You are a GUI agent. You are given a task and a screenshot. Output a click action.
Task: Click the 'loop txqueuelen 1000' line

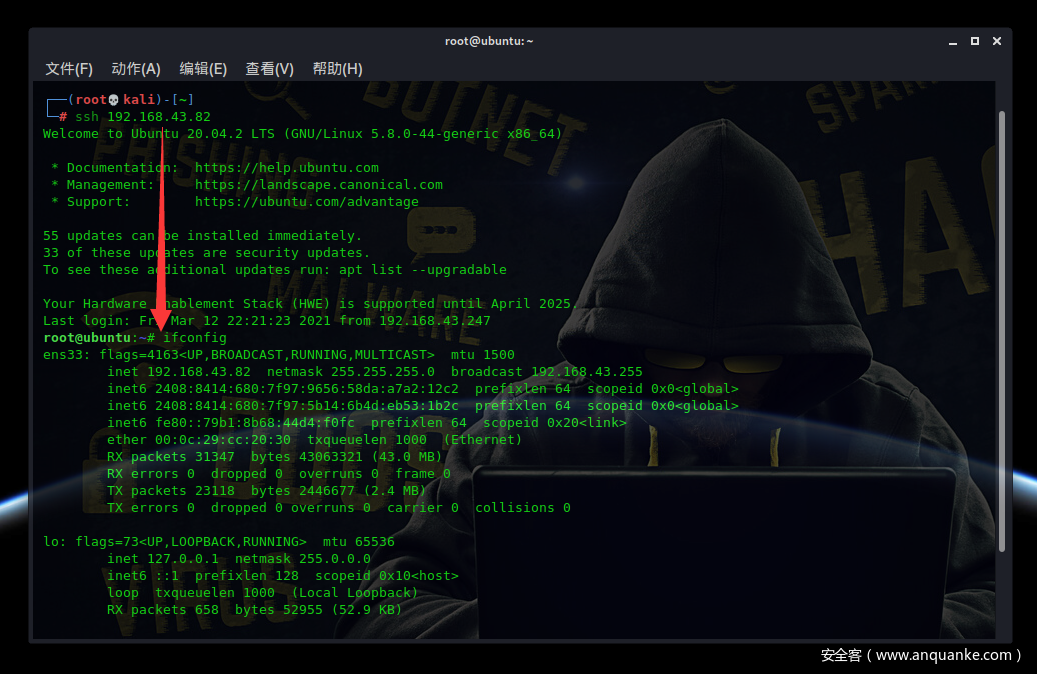[263, 593]
